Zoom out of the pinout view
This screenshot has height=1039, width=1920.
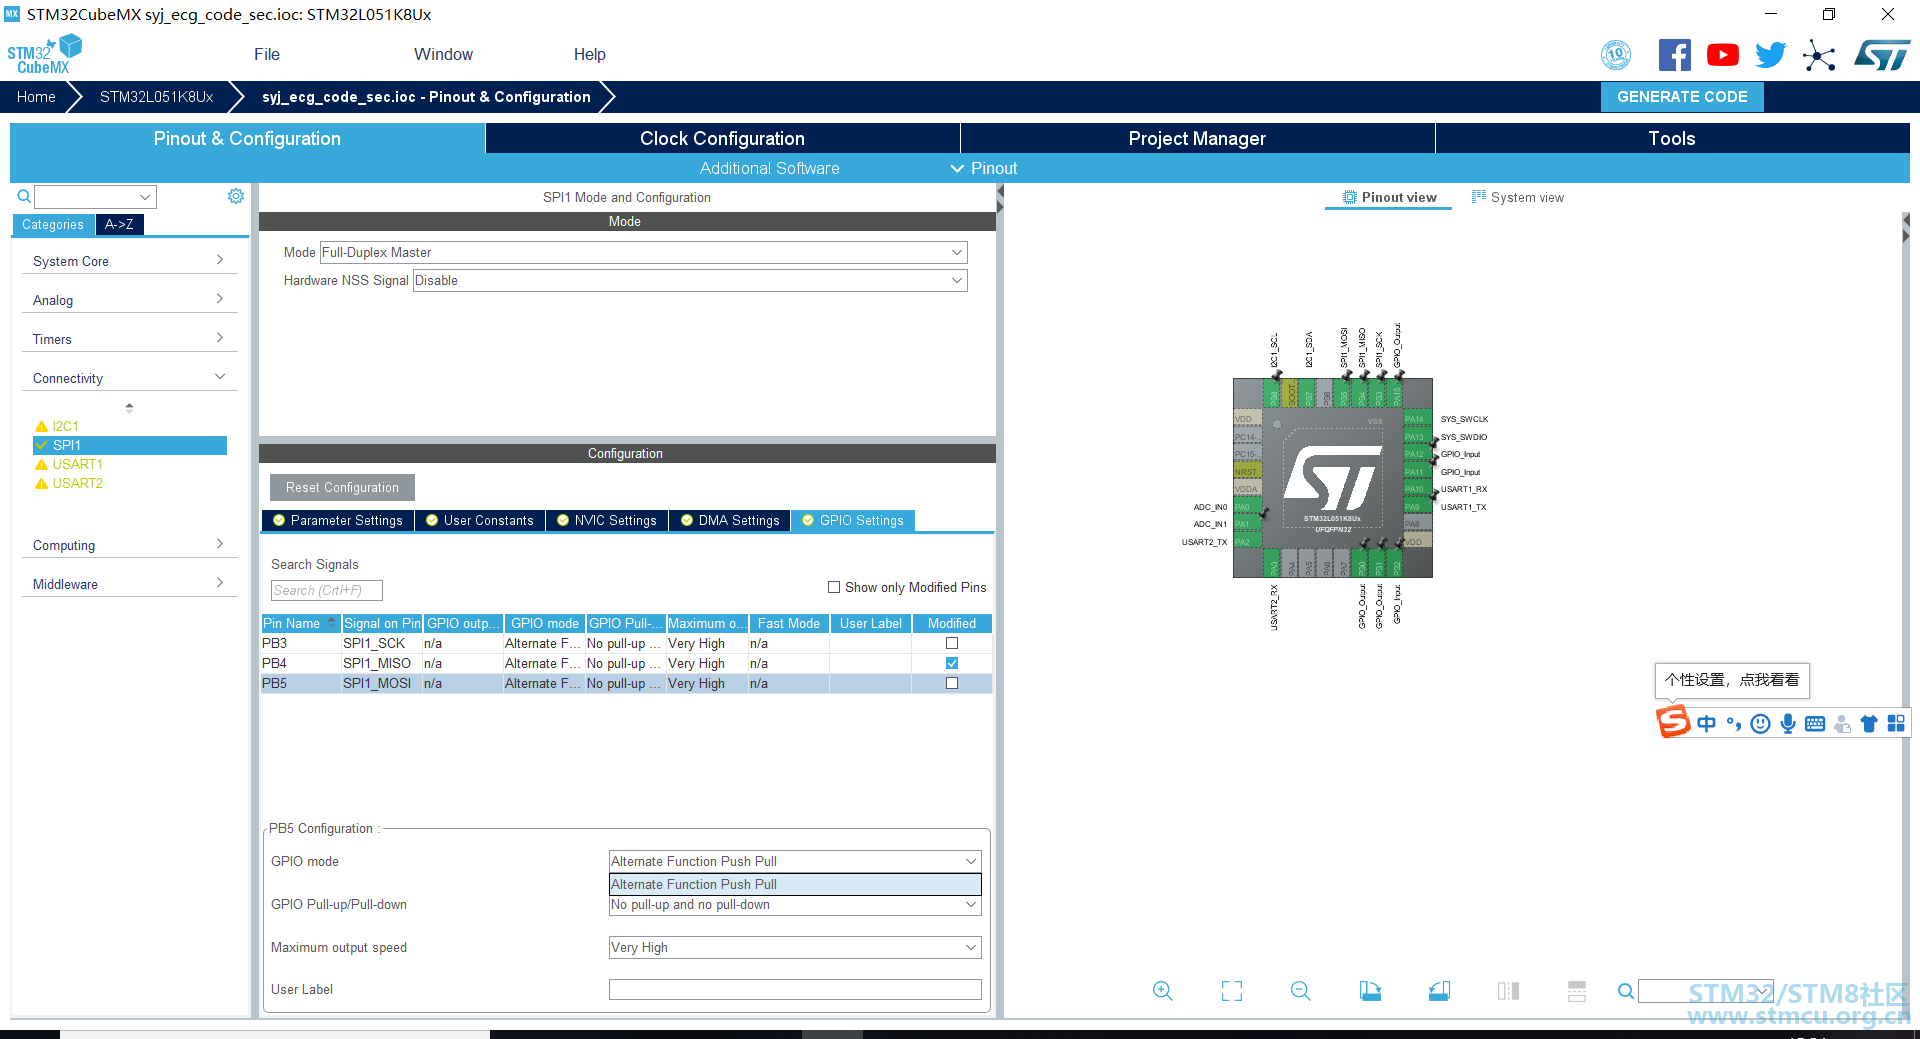(x=1300, y=991)
